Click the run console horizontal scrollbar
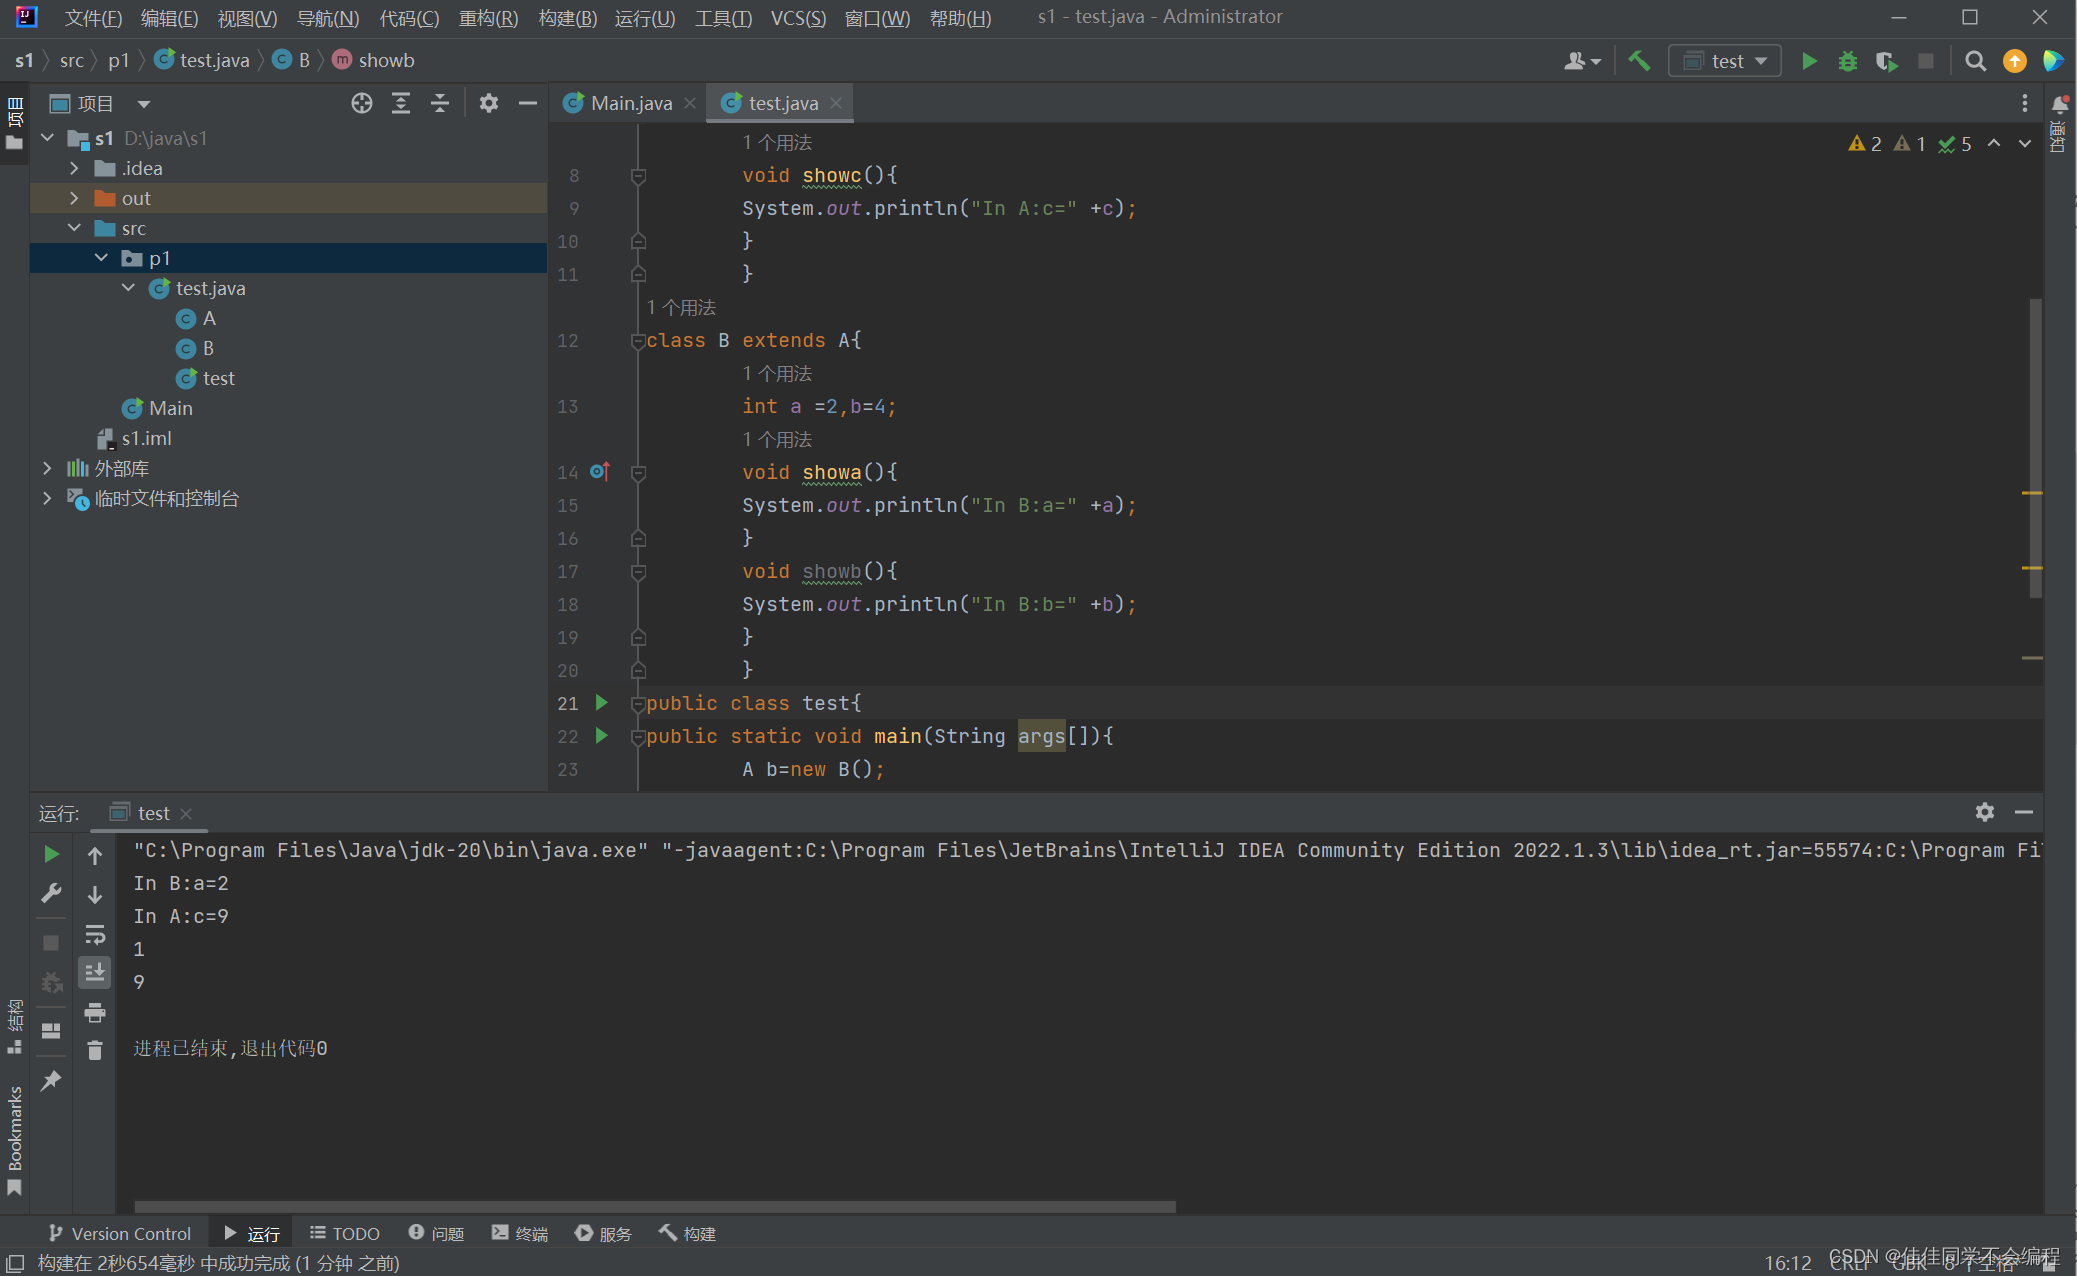 [x=655, y=1206]
